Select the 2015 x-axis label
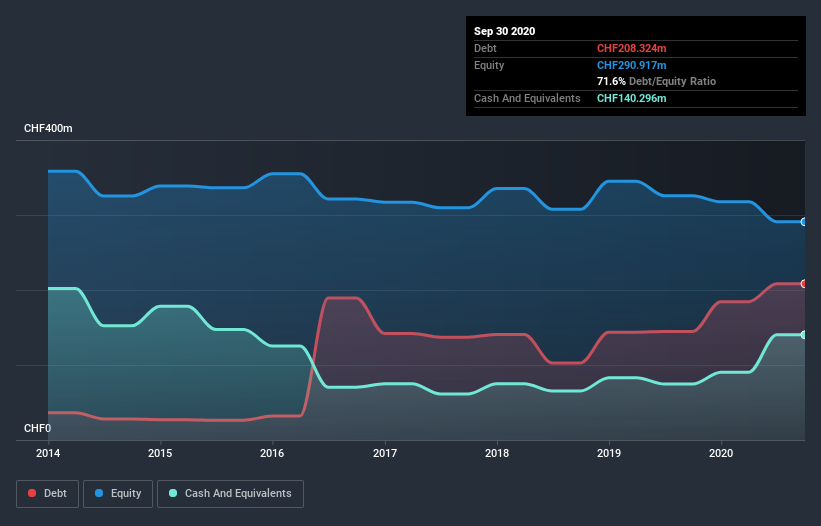 pos(160,453)
